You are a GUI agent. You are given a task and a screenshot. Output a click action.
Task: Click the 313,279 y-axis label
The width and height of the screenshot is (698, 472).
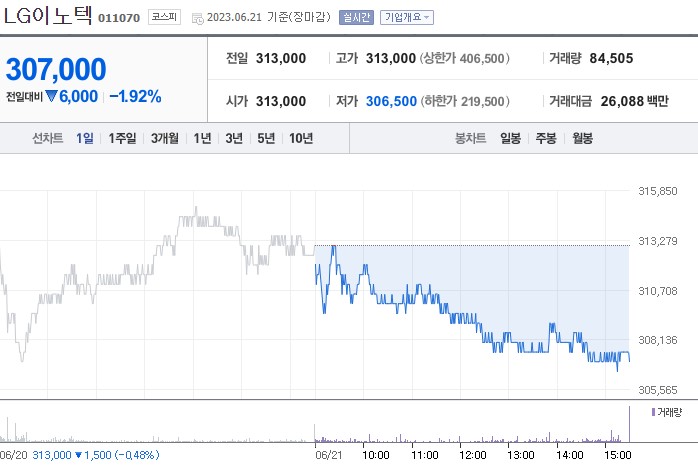point(657,241)
